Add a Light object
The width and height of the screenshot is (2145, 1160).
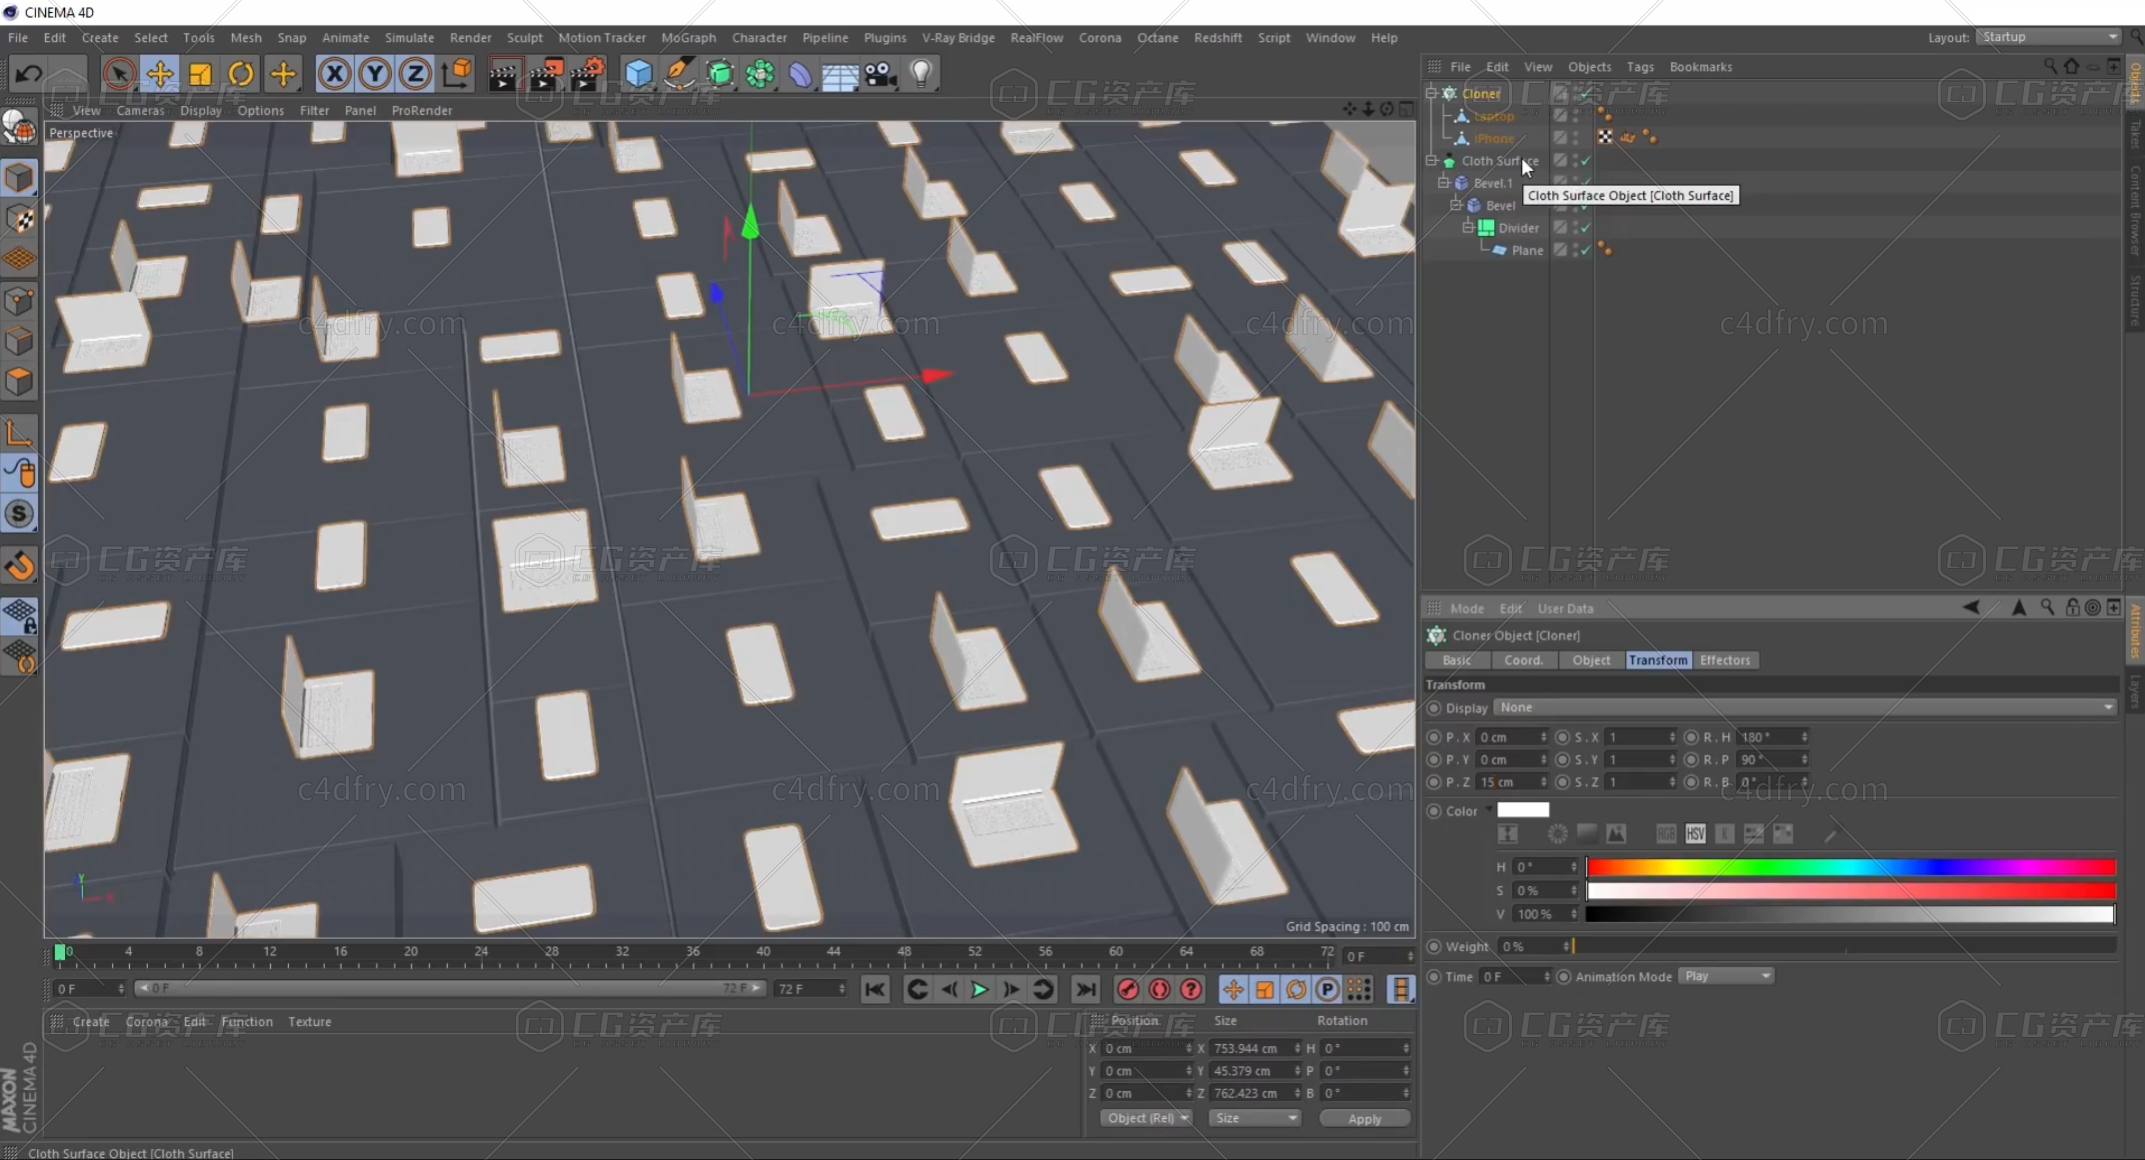point(921,74)
